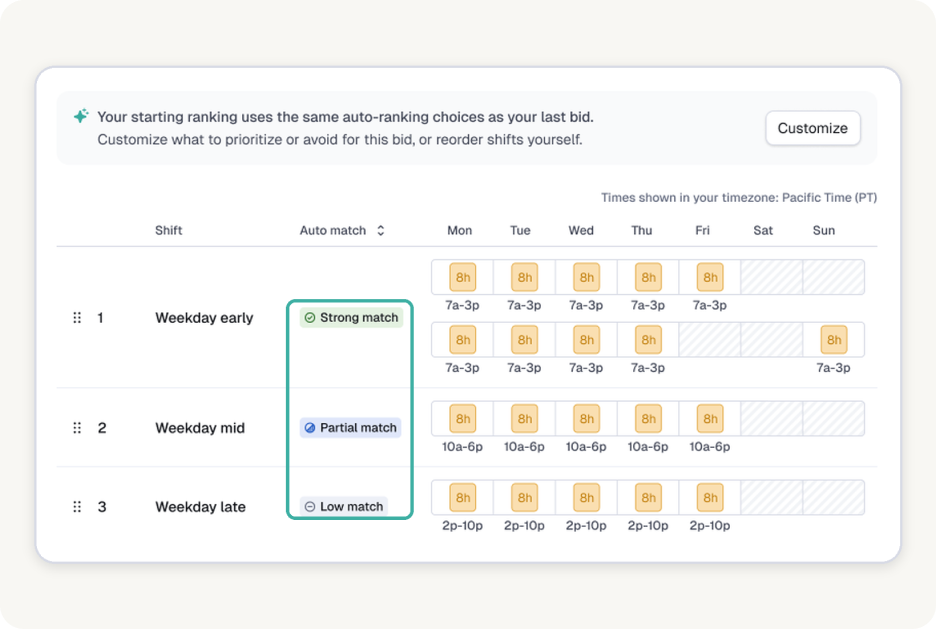Select the Weekday early shift name

click(x=204, y=317)
